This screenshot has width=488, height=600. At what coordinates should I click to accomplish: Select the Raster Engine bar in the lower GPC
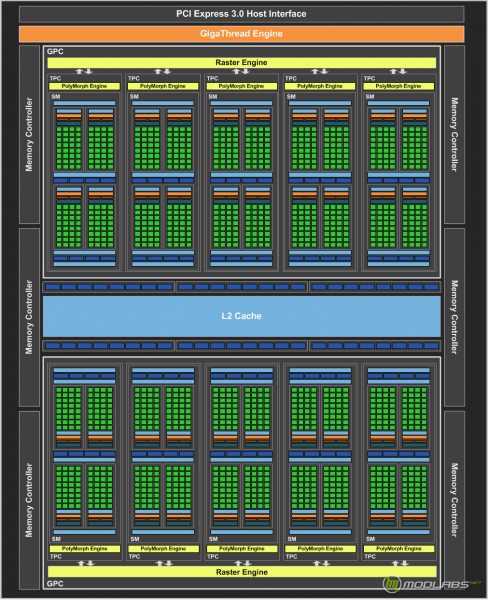242,572
